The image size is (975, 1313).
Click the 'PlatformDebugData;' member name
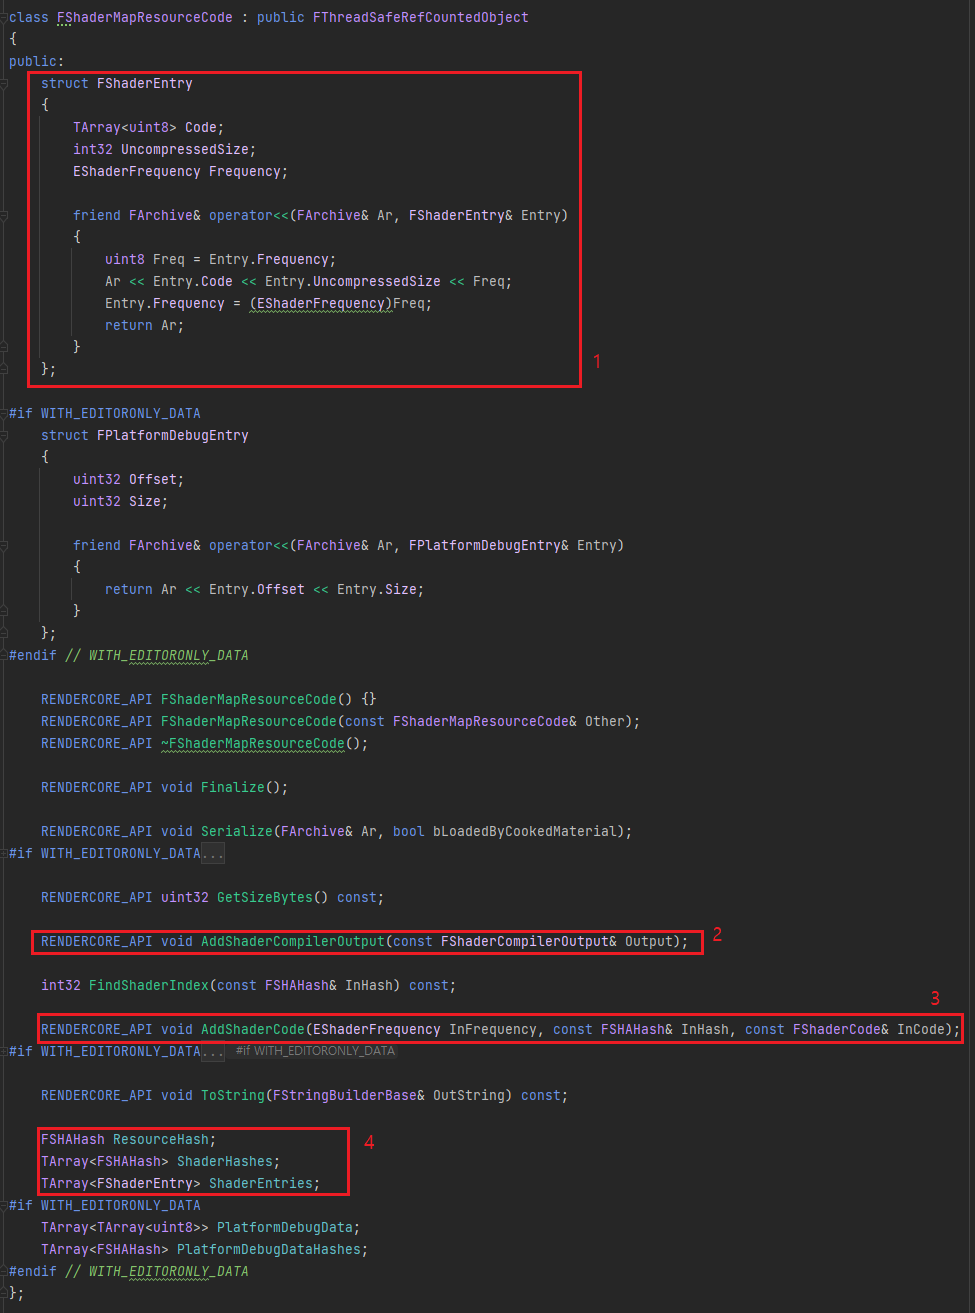[x=289, y=1227]
